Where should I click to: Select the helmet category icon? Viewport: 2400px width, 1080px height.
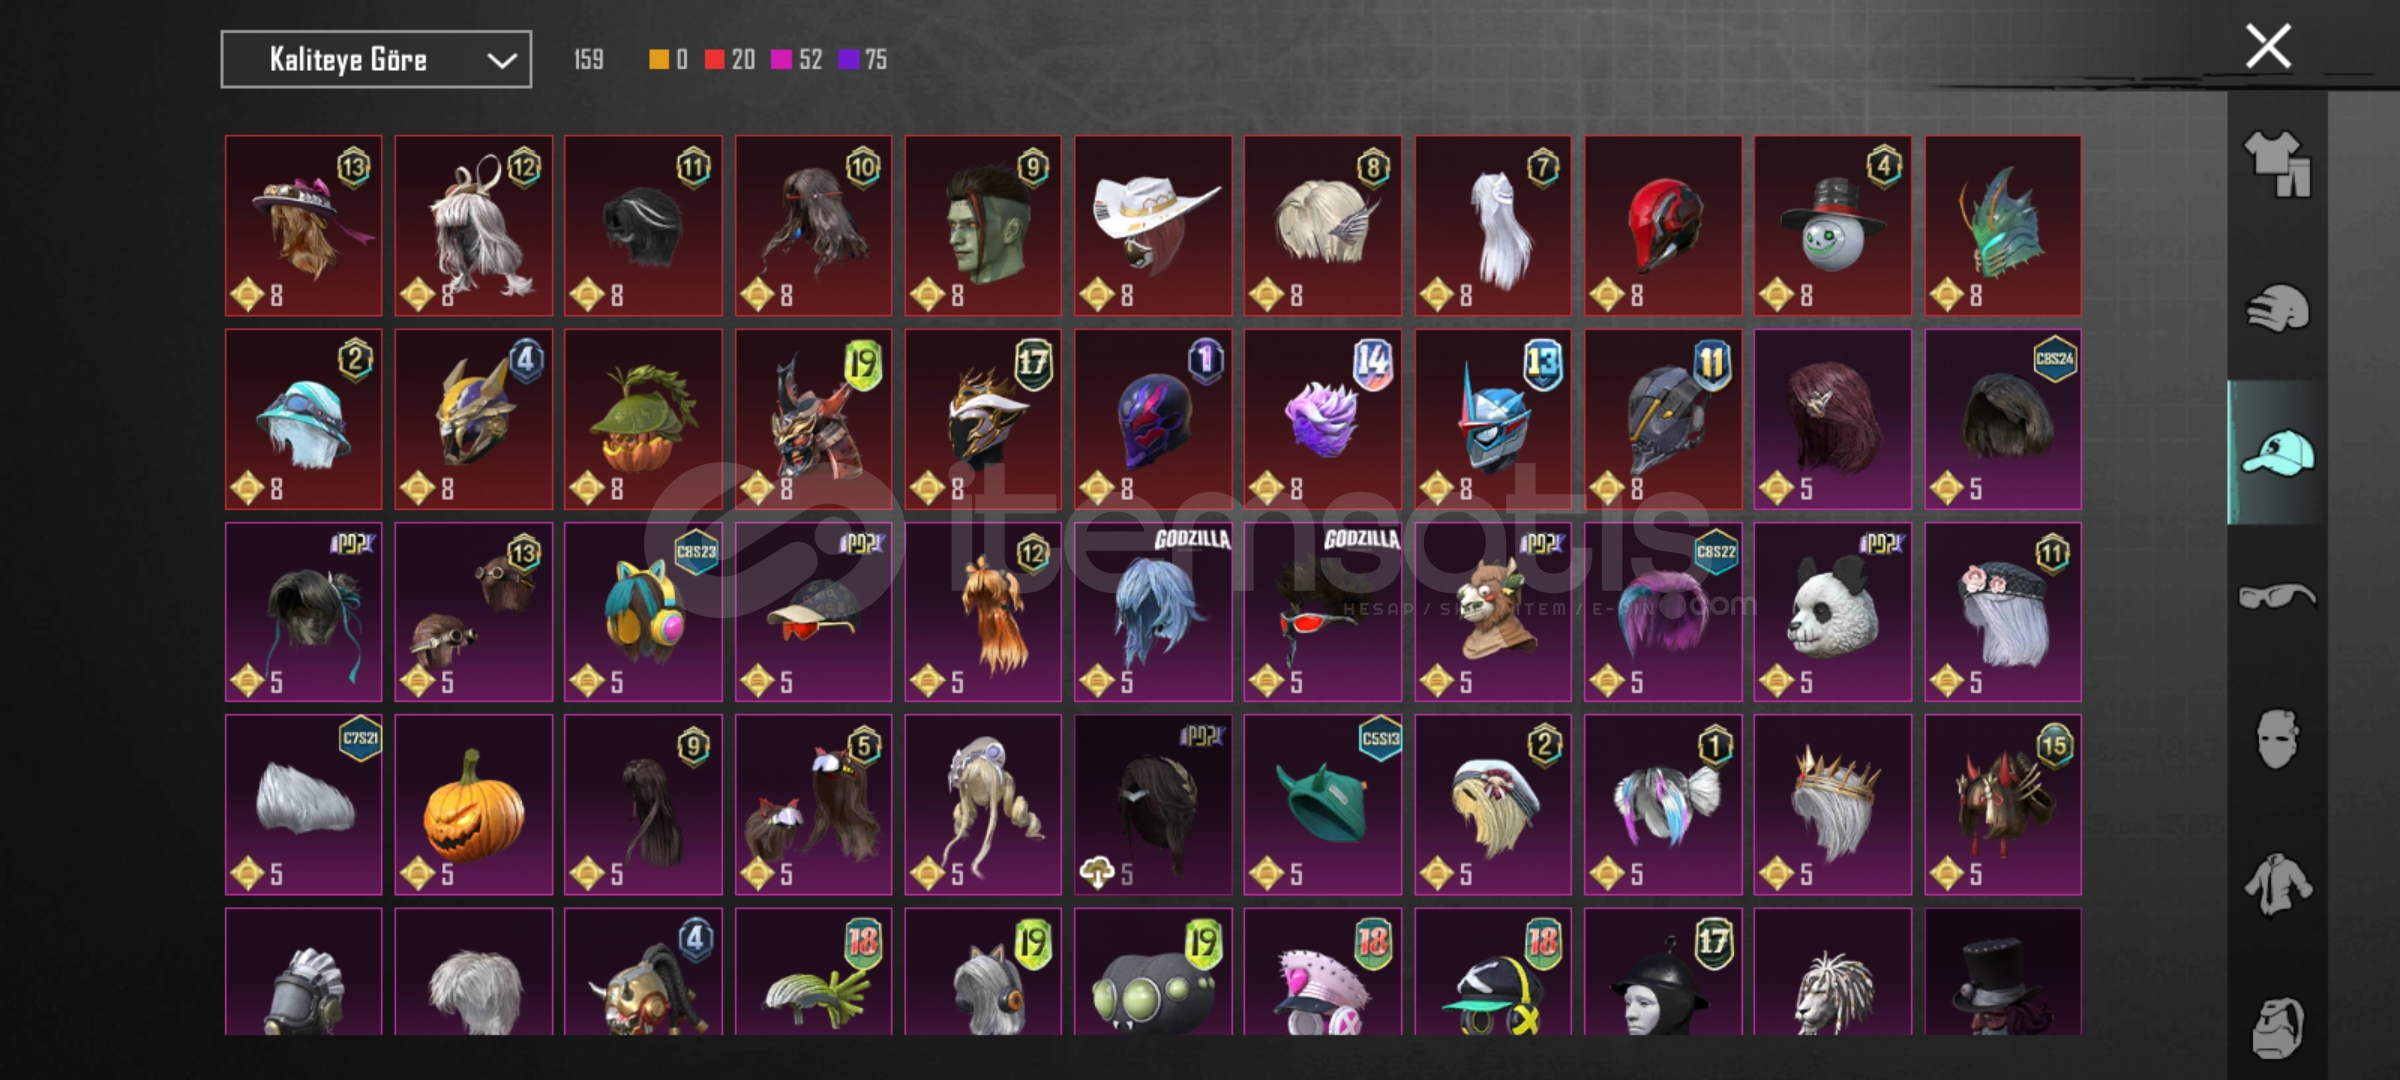(2277, 308)
